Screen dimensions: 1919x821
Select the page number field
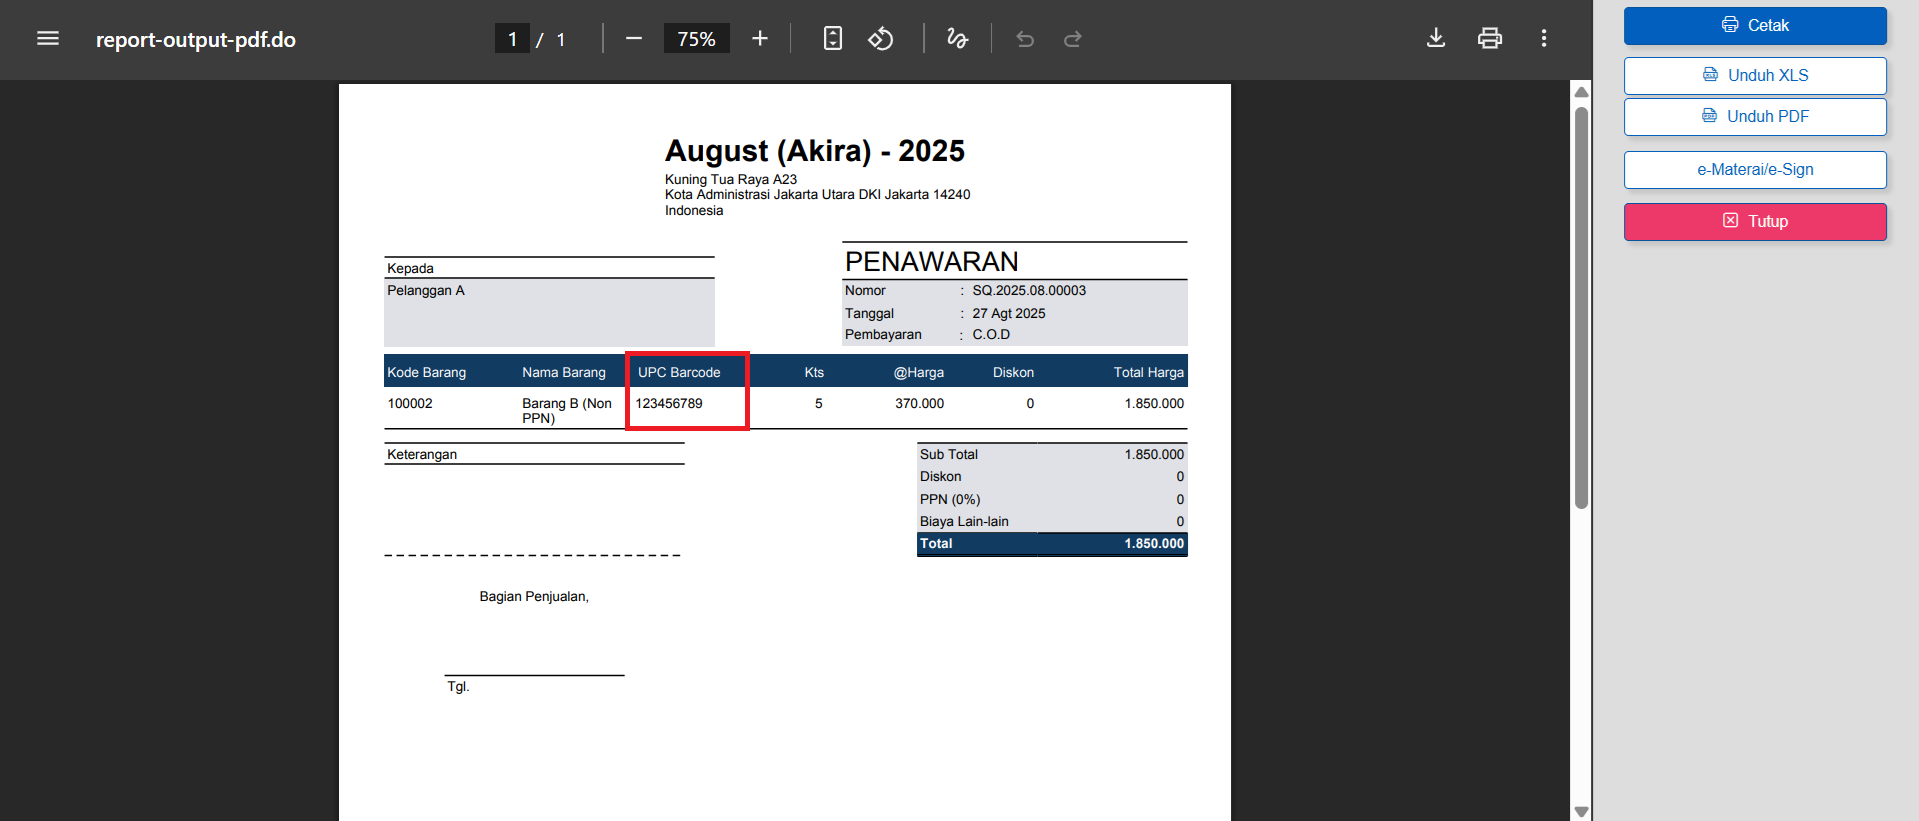tap(512, 39)
